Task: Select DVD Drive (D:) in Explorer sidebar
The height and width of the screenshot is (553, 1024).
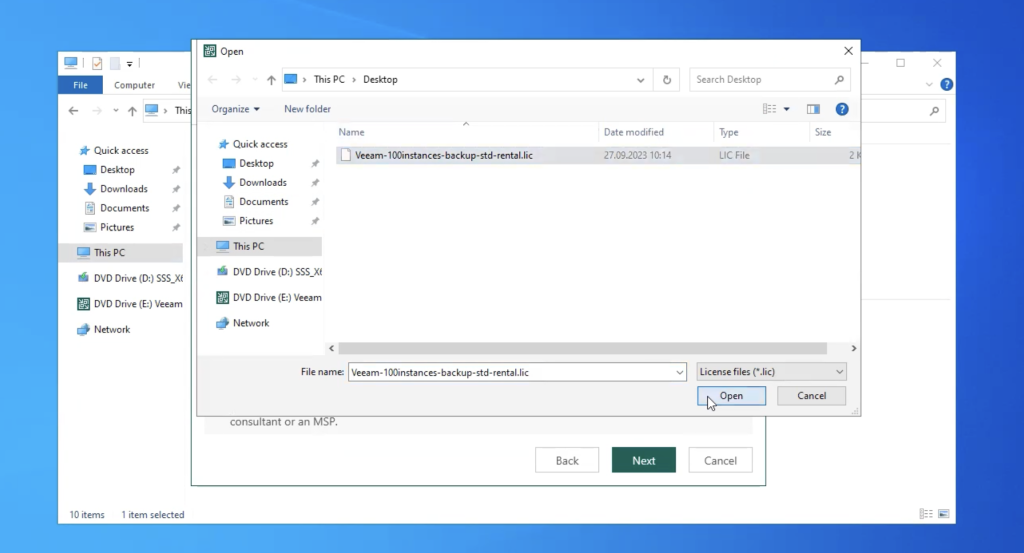Action: (130, 278)
